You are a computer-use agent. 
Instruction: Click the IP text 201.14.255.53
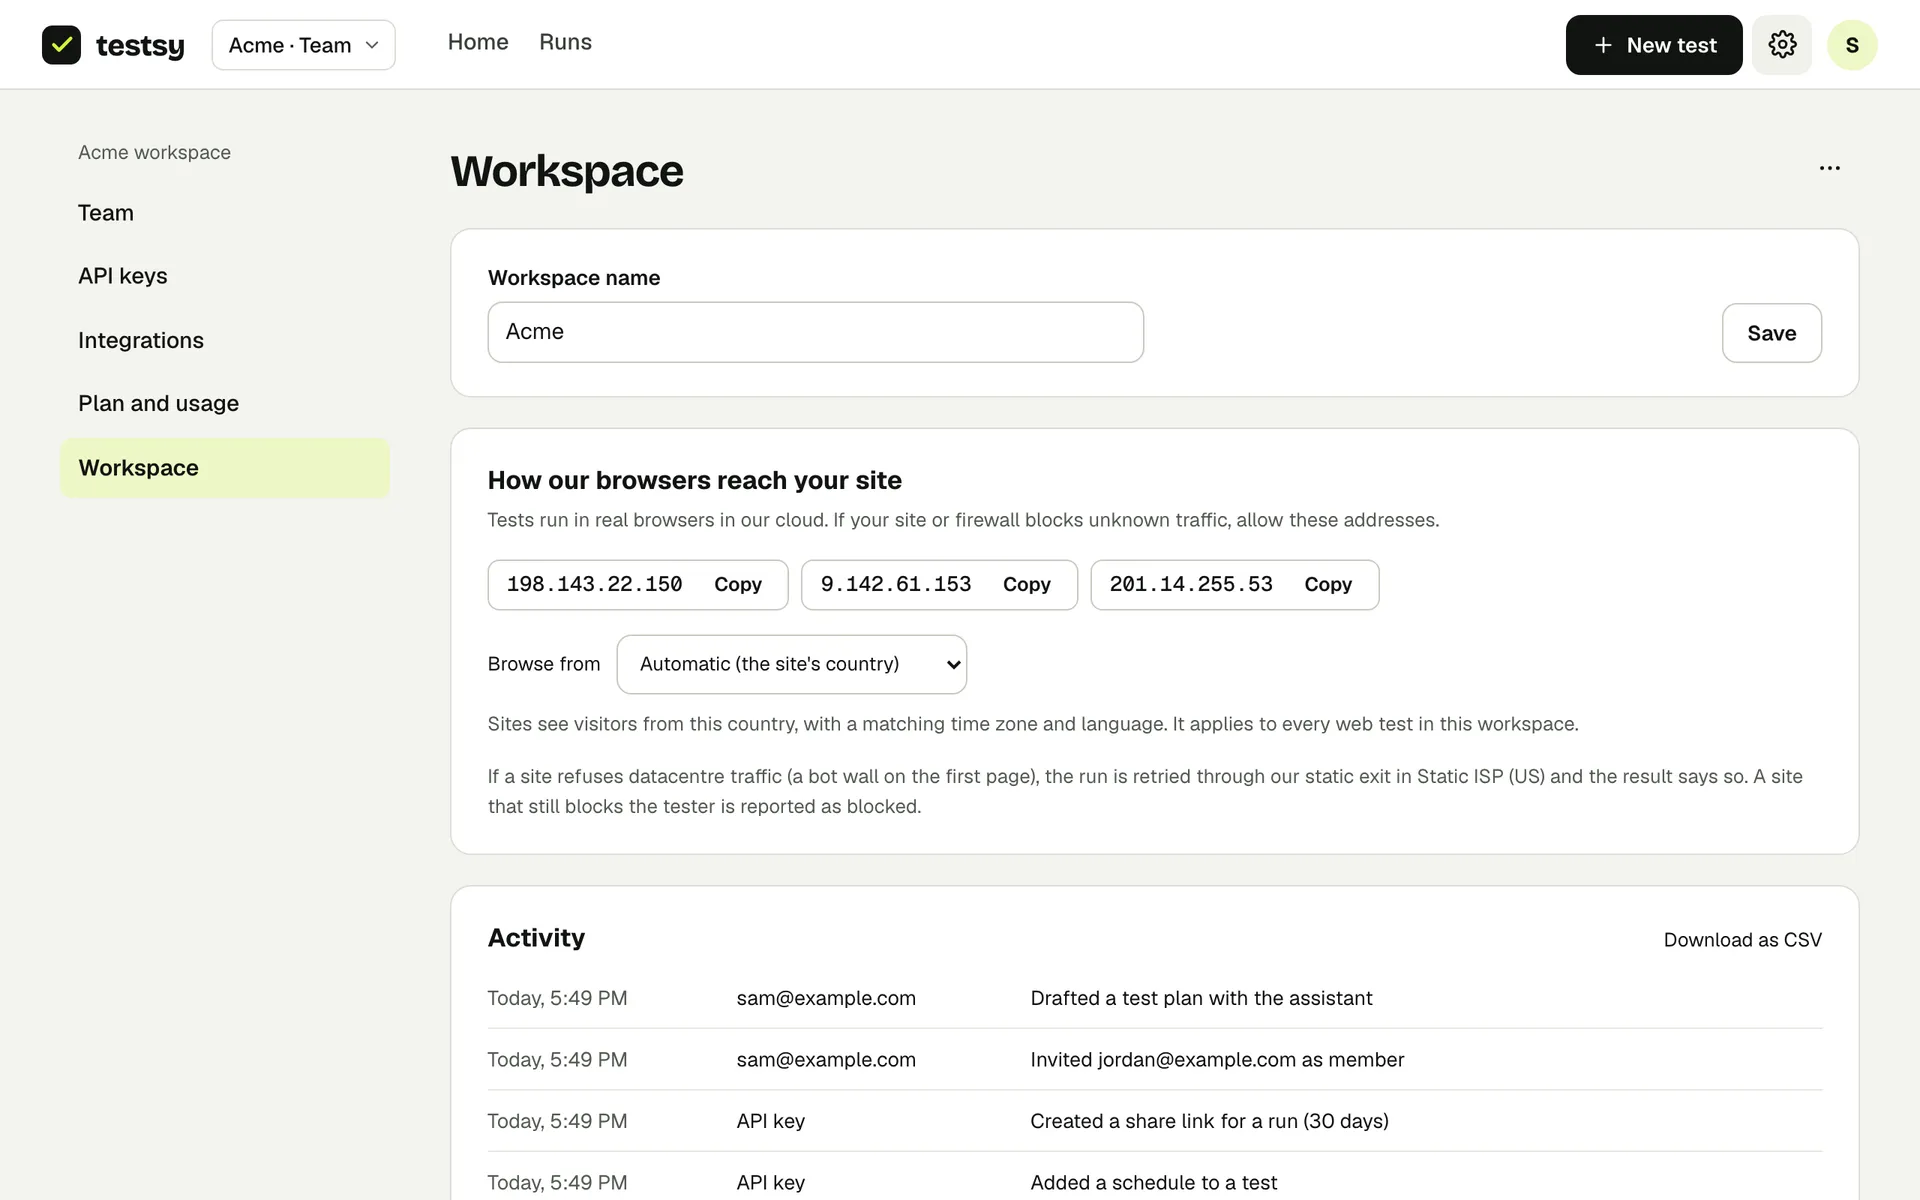pos(1191,584)
